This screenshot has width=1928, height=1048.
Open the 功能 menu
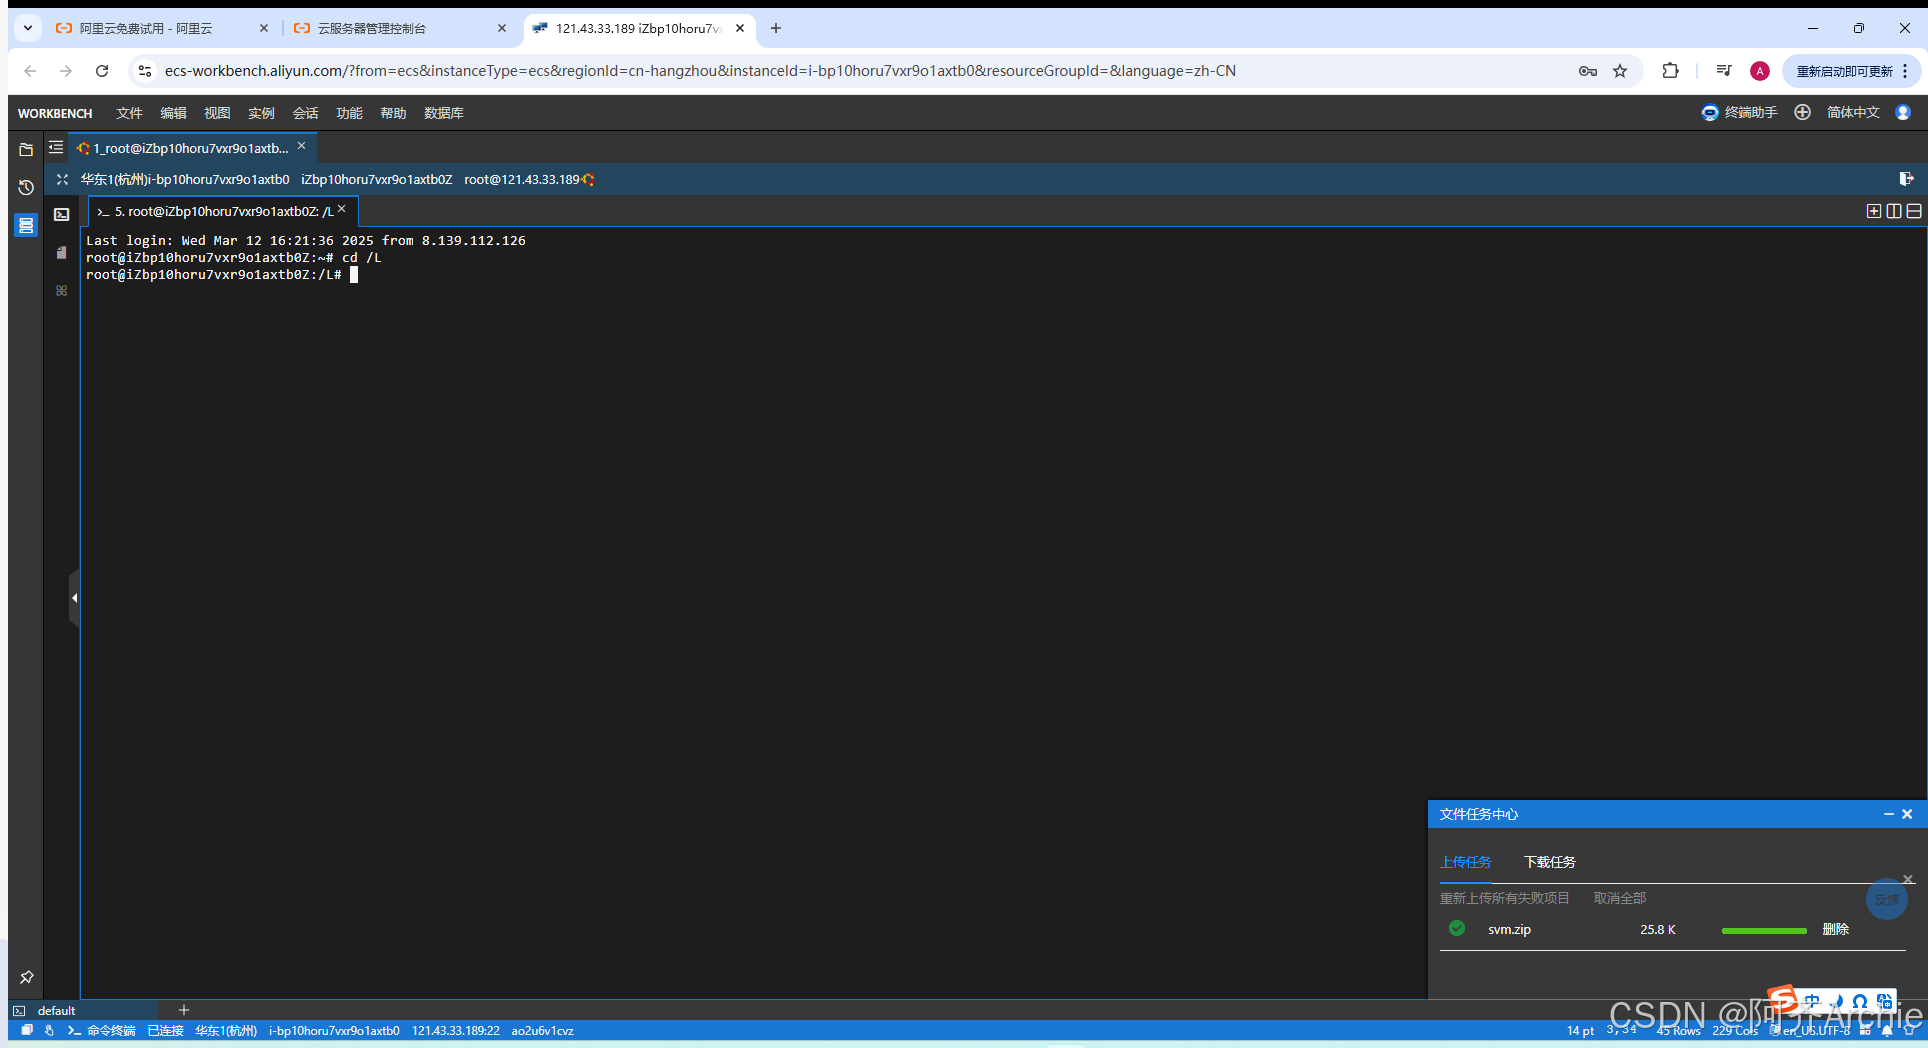(349, 113)
